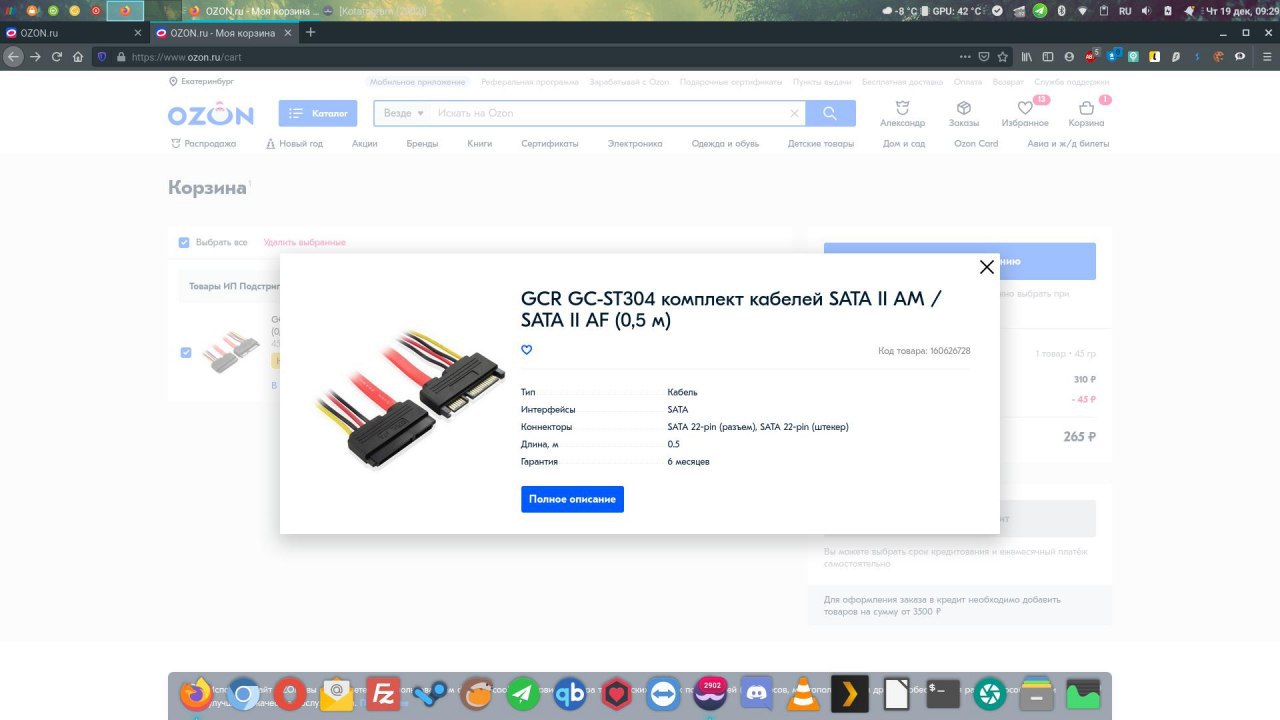Click the OZON logo

coord(210,114)
